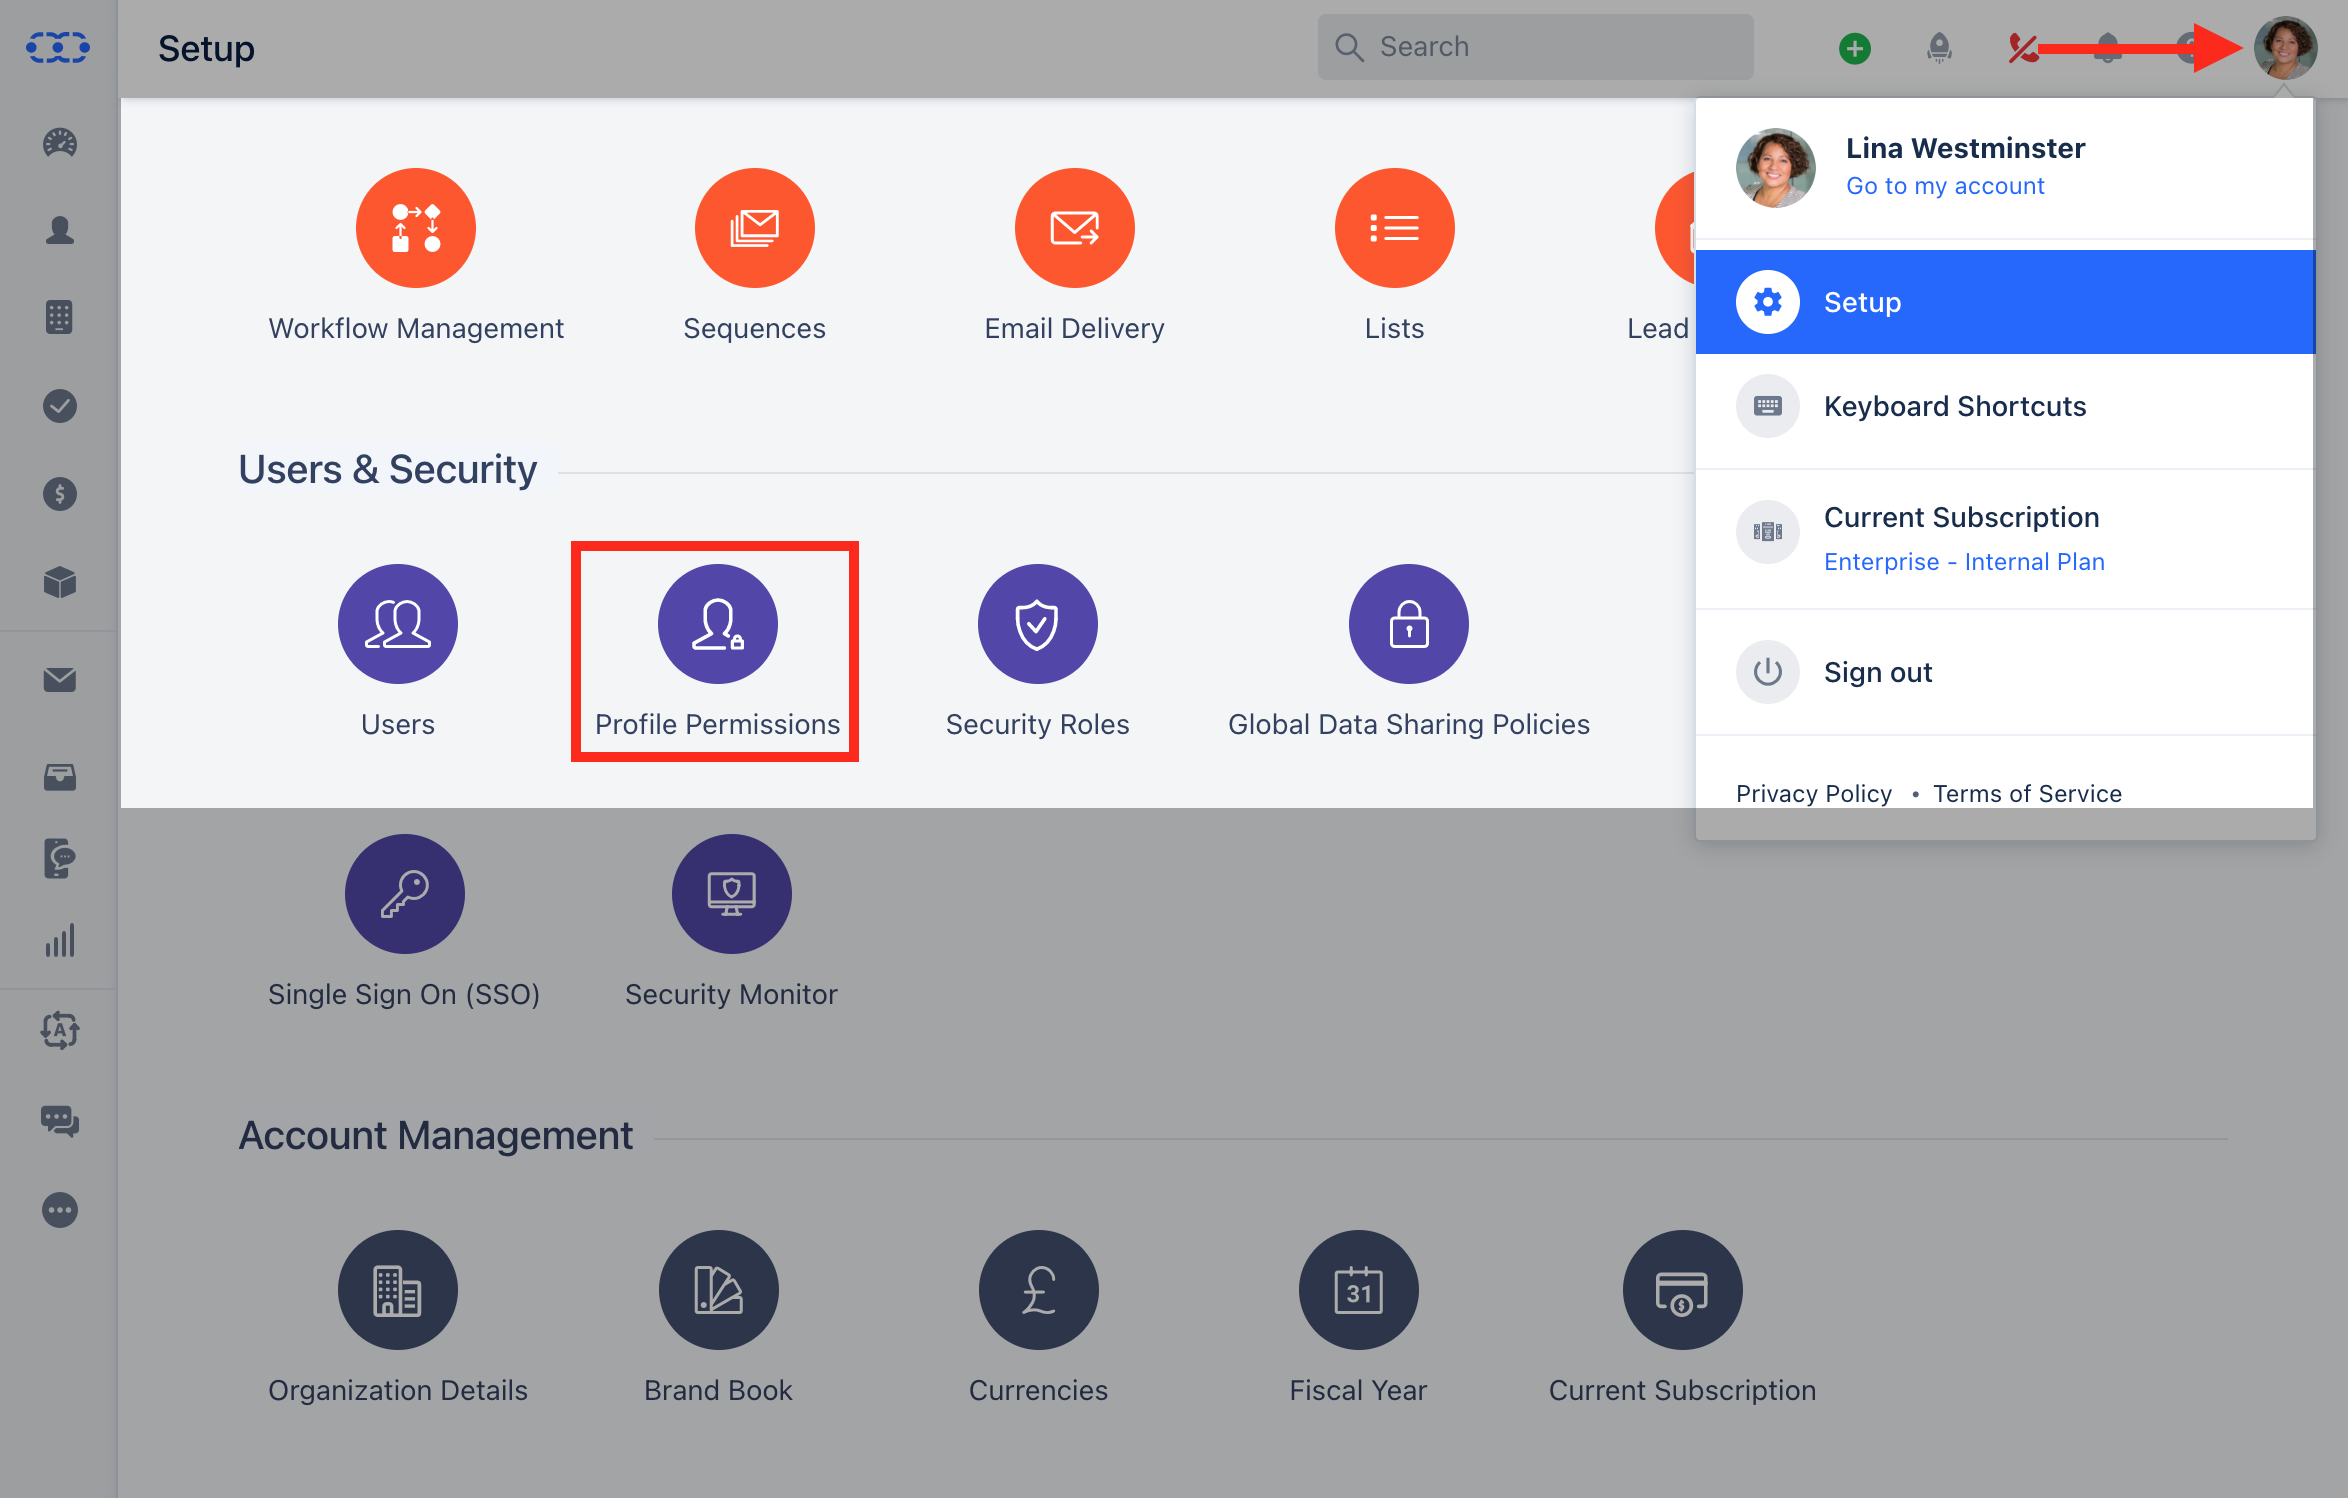The height and width of the screenshot is (1498, 2348).
Task: Select Sign out menu item
Action: tap(2005, 672)
